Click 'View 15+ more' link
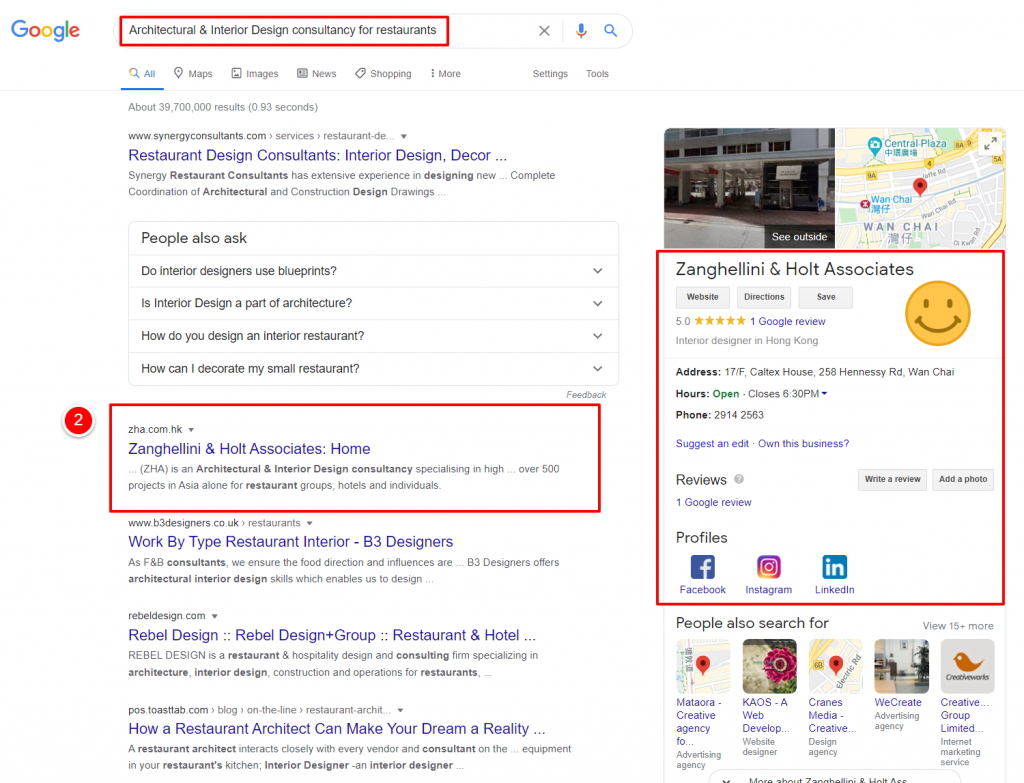Image resolution: width=1024 pixels, height=783 pixels. 958,626
